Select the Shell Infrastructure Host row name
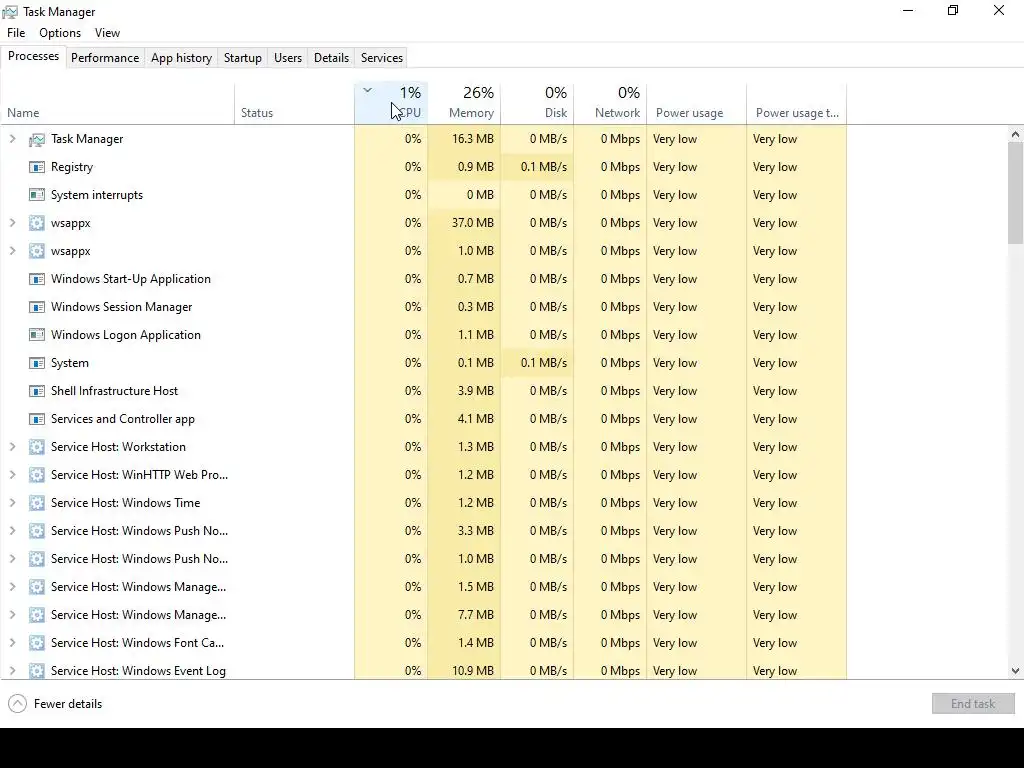This screenshot has height=768, width=1024. coord(114,391)
